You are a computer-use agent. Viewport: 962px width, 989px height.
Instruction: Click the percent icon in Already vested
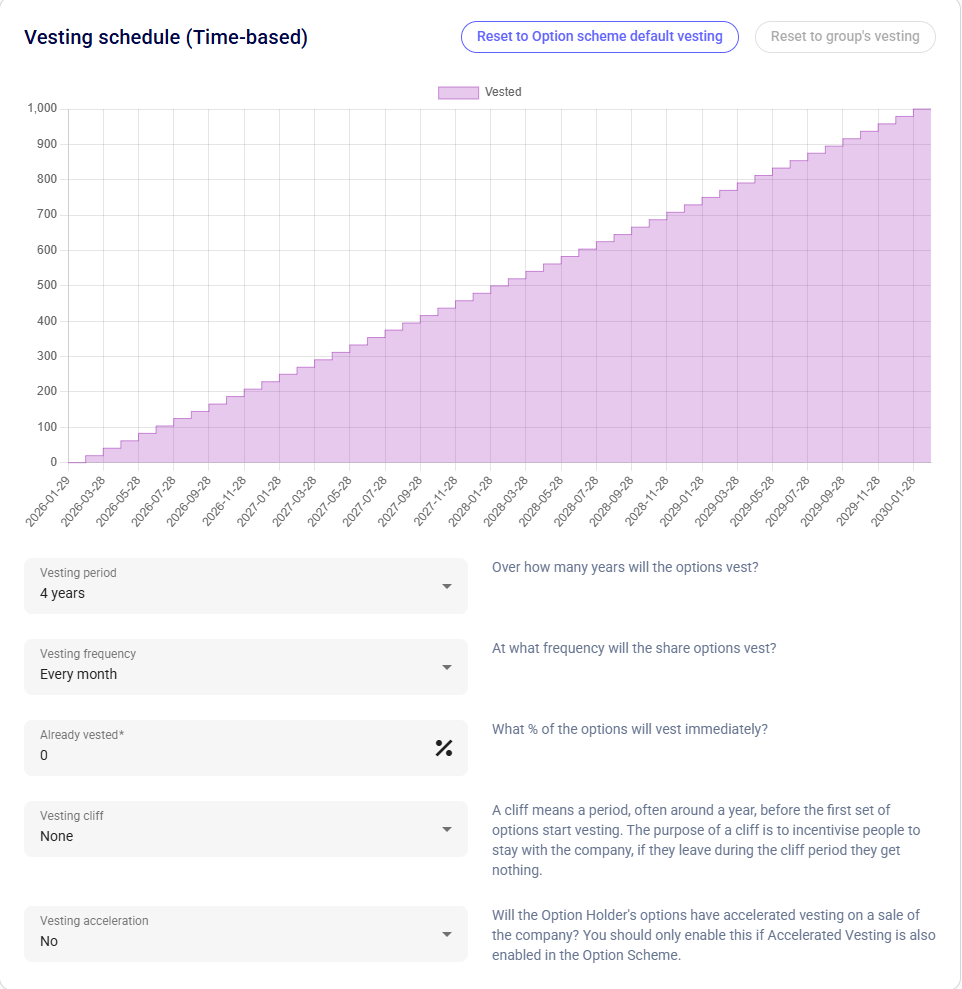[x=444, y=748]
